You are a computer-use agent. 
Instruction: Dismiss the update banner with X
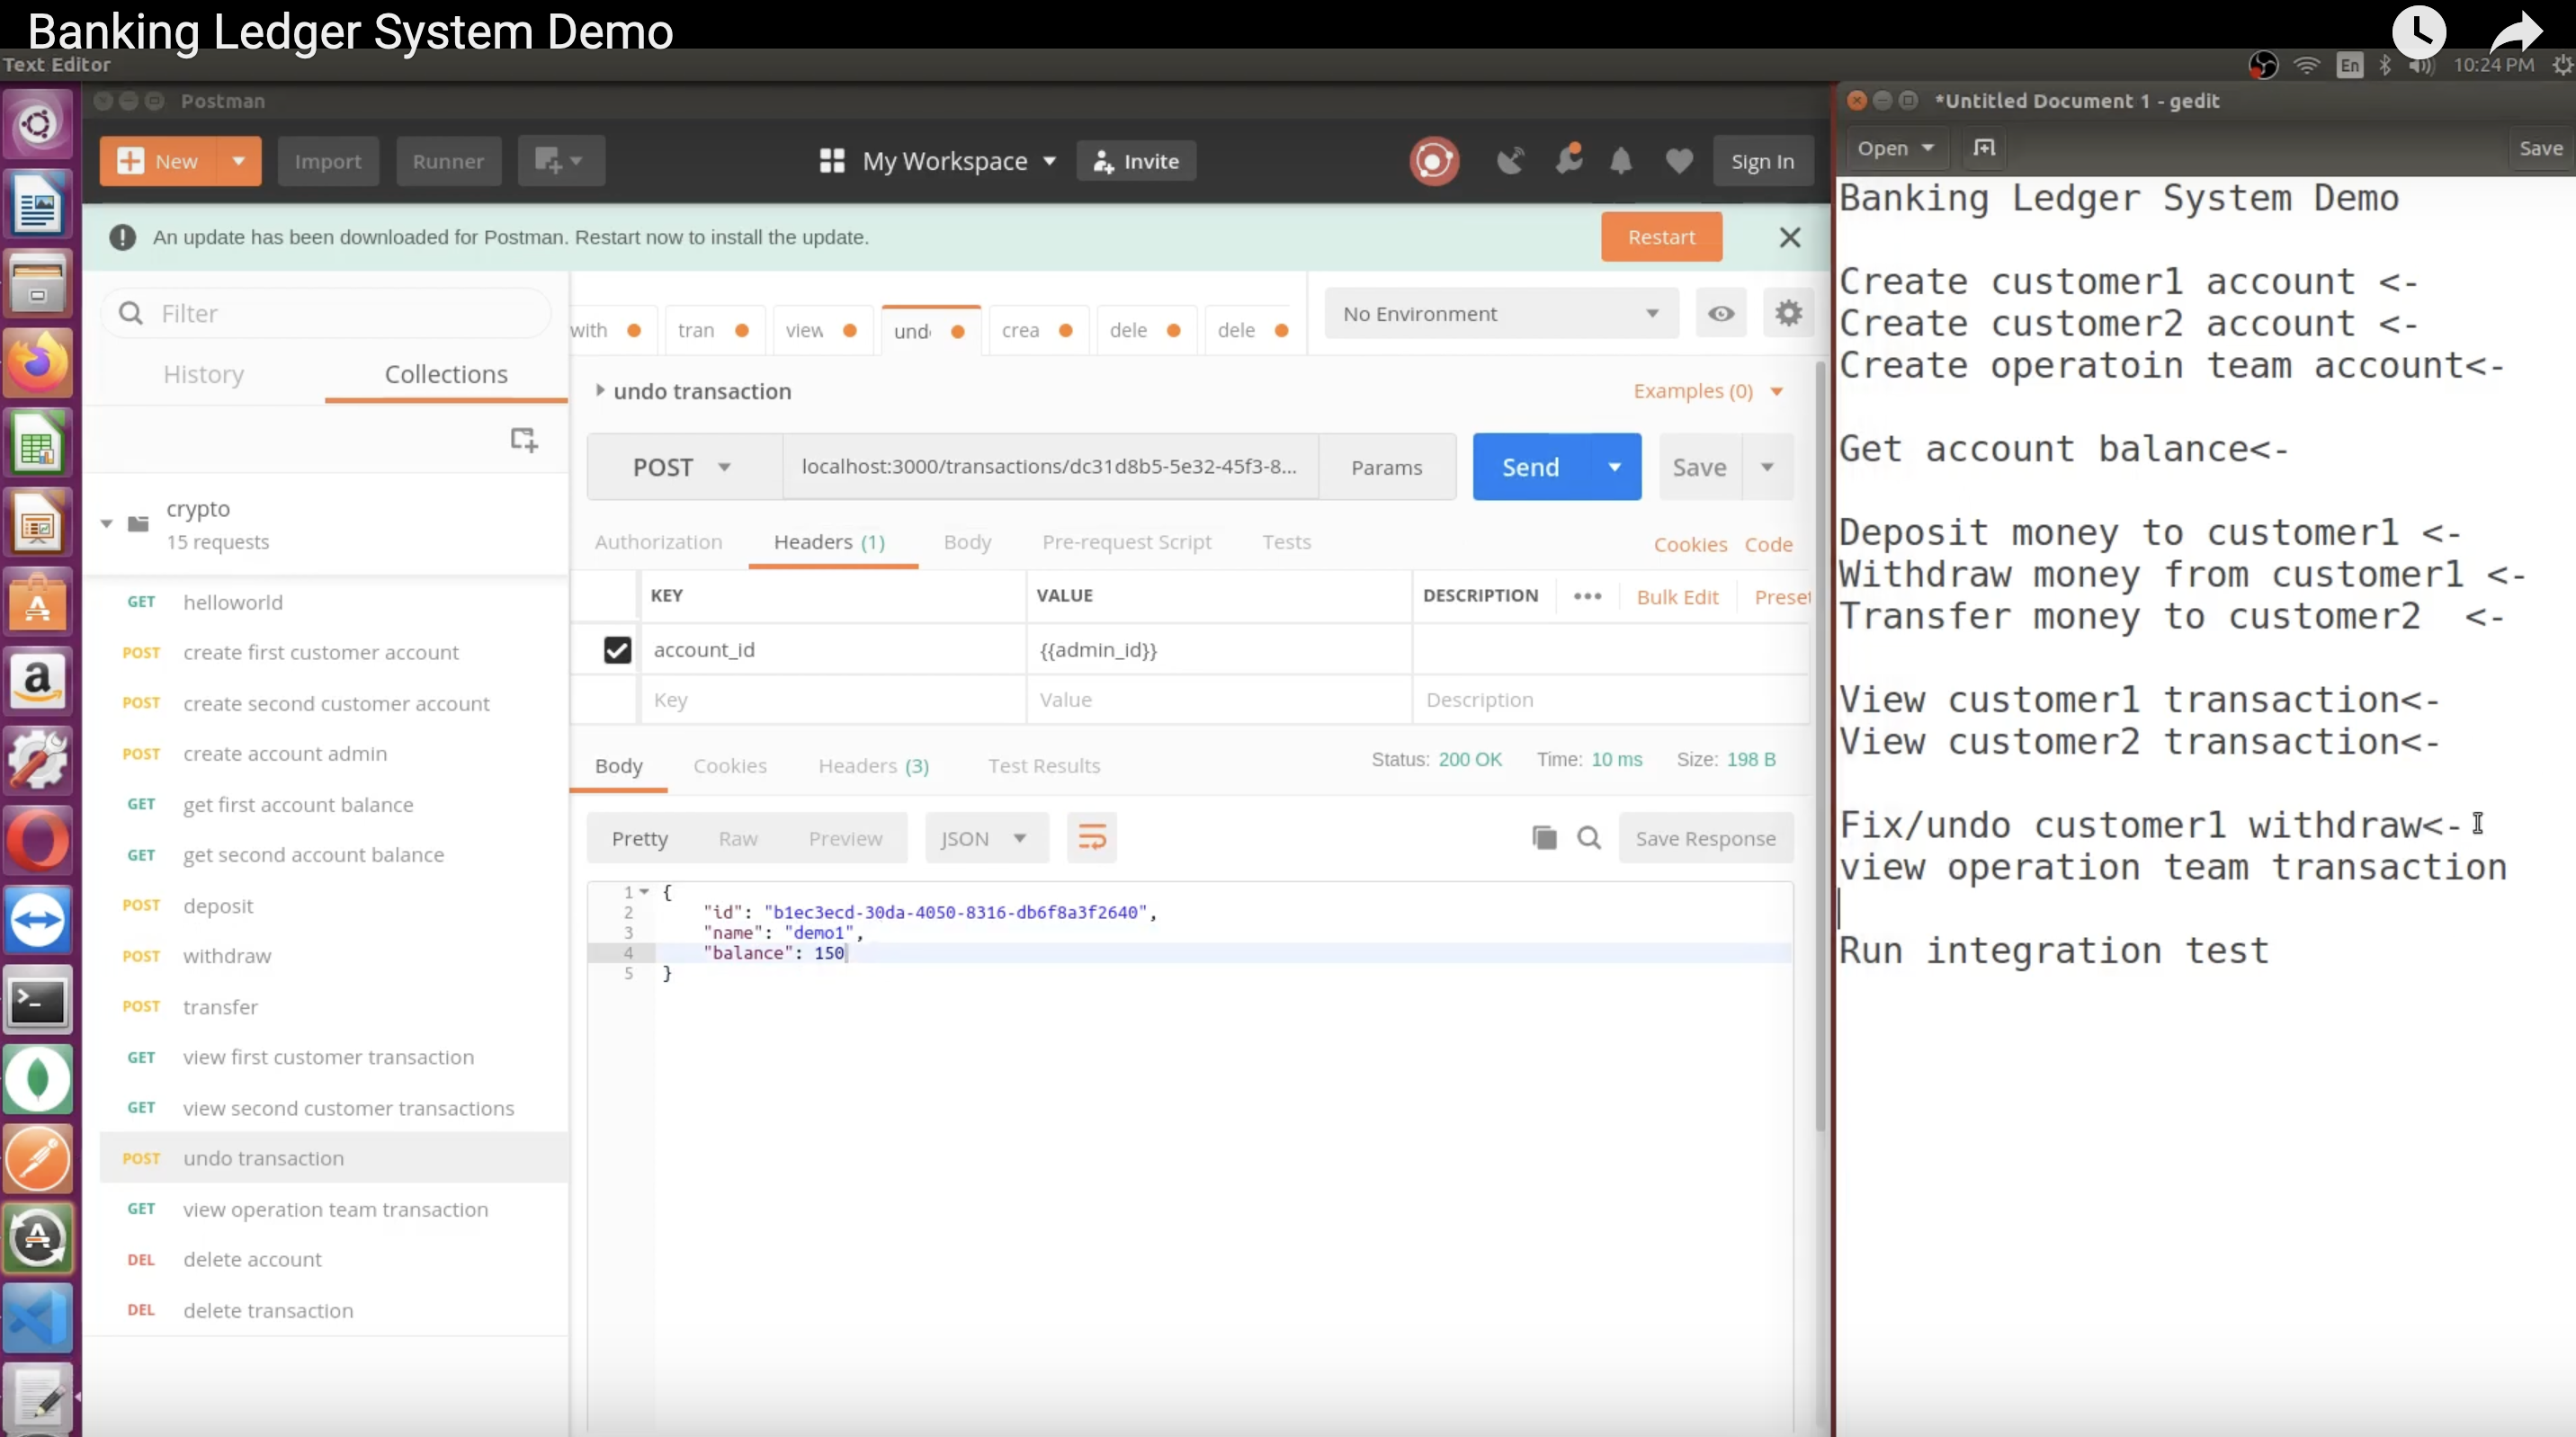[x=1790, y=237]
